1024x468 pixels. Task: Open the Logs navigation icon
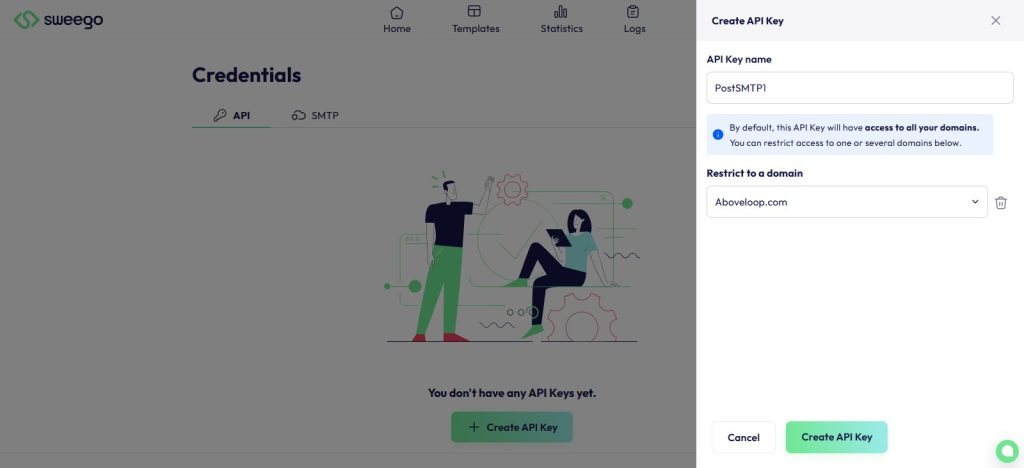point(634,12)
